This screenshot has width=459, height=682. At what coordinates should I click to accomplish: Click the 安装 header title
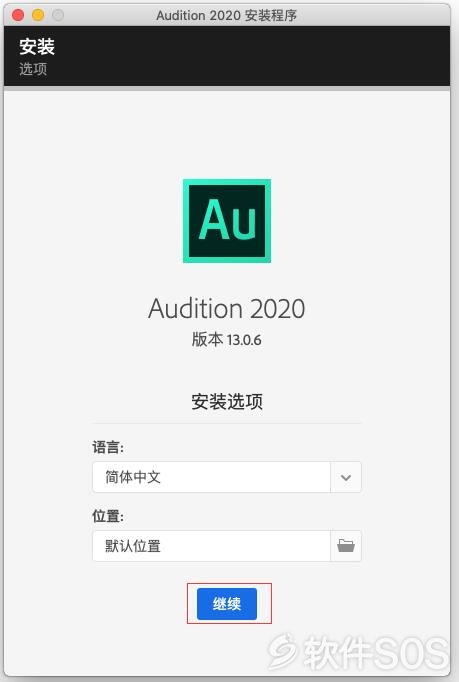(x=37, y=47)
